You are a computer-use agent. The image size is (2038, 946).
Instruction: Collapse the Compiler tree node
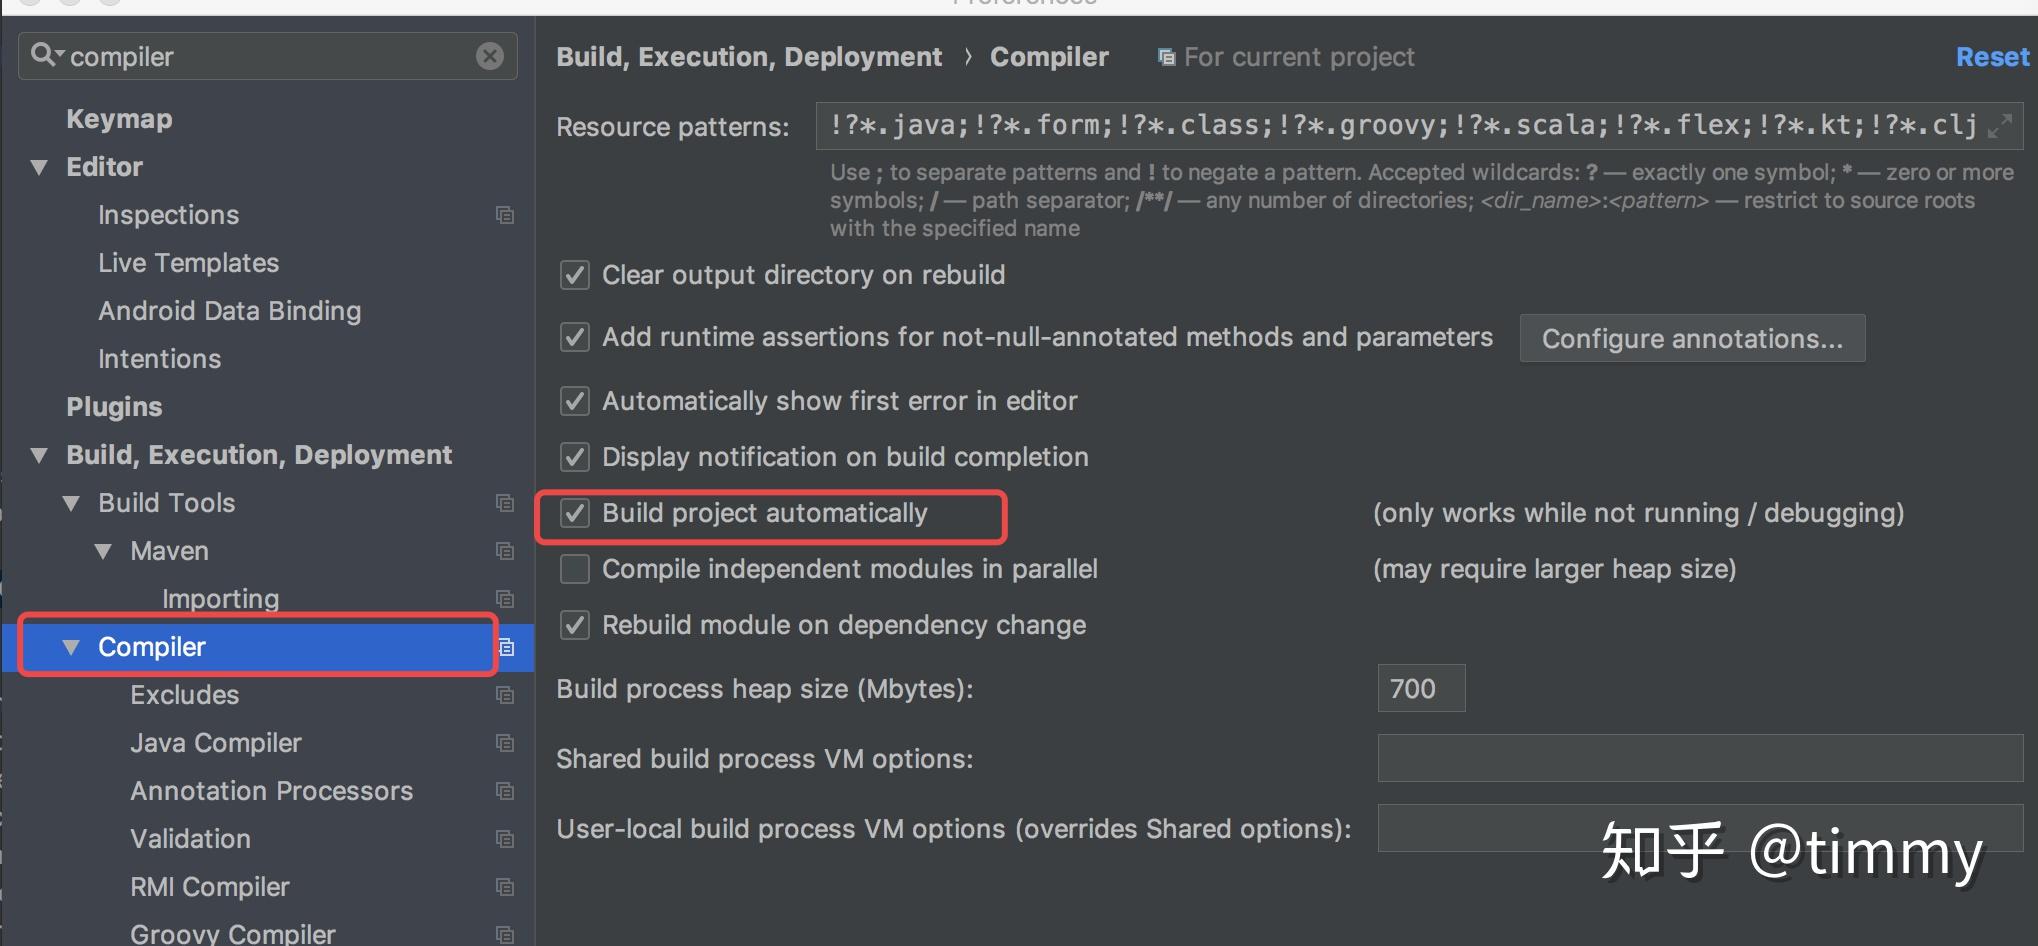(71, 646)
